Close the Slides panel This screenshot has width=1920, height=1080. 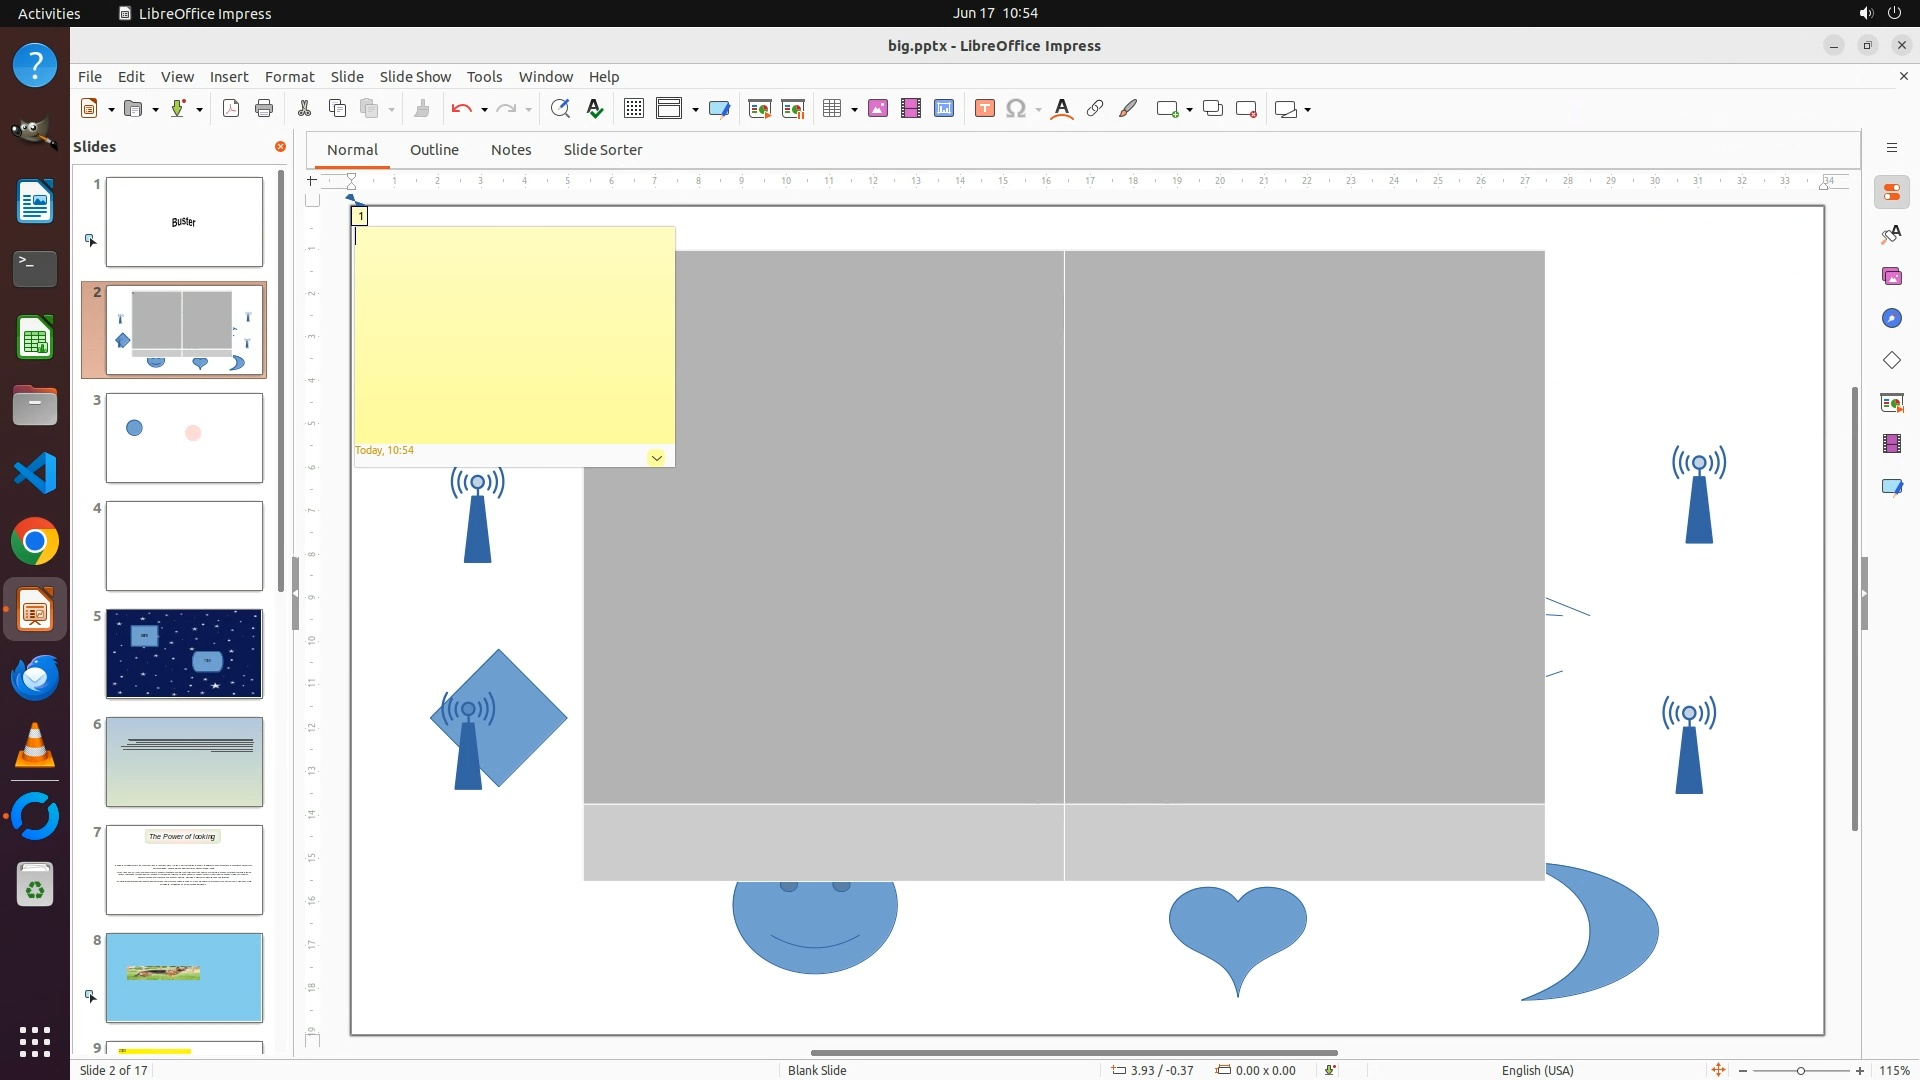[280, 147]
